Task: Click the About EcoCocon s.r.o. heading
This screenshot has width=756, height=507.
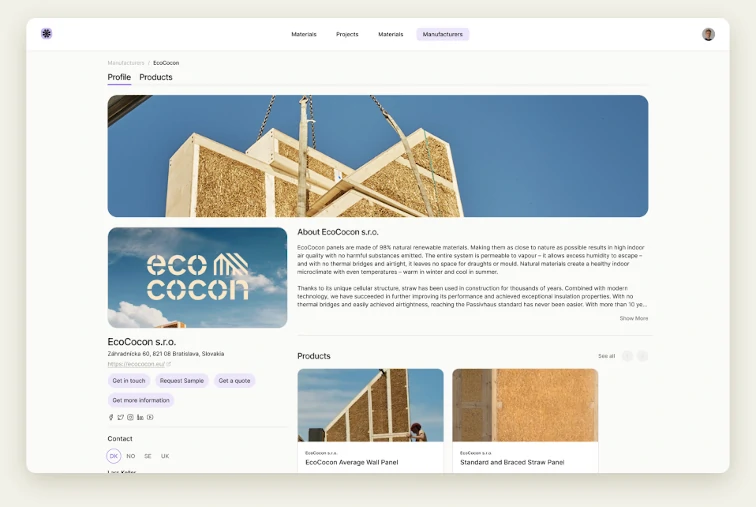Action: [338, 232]
